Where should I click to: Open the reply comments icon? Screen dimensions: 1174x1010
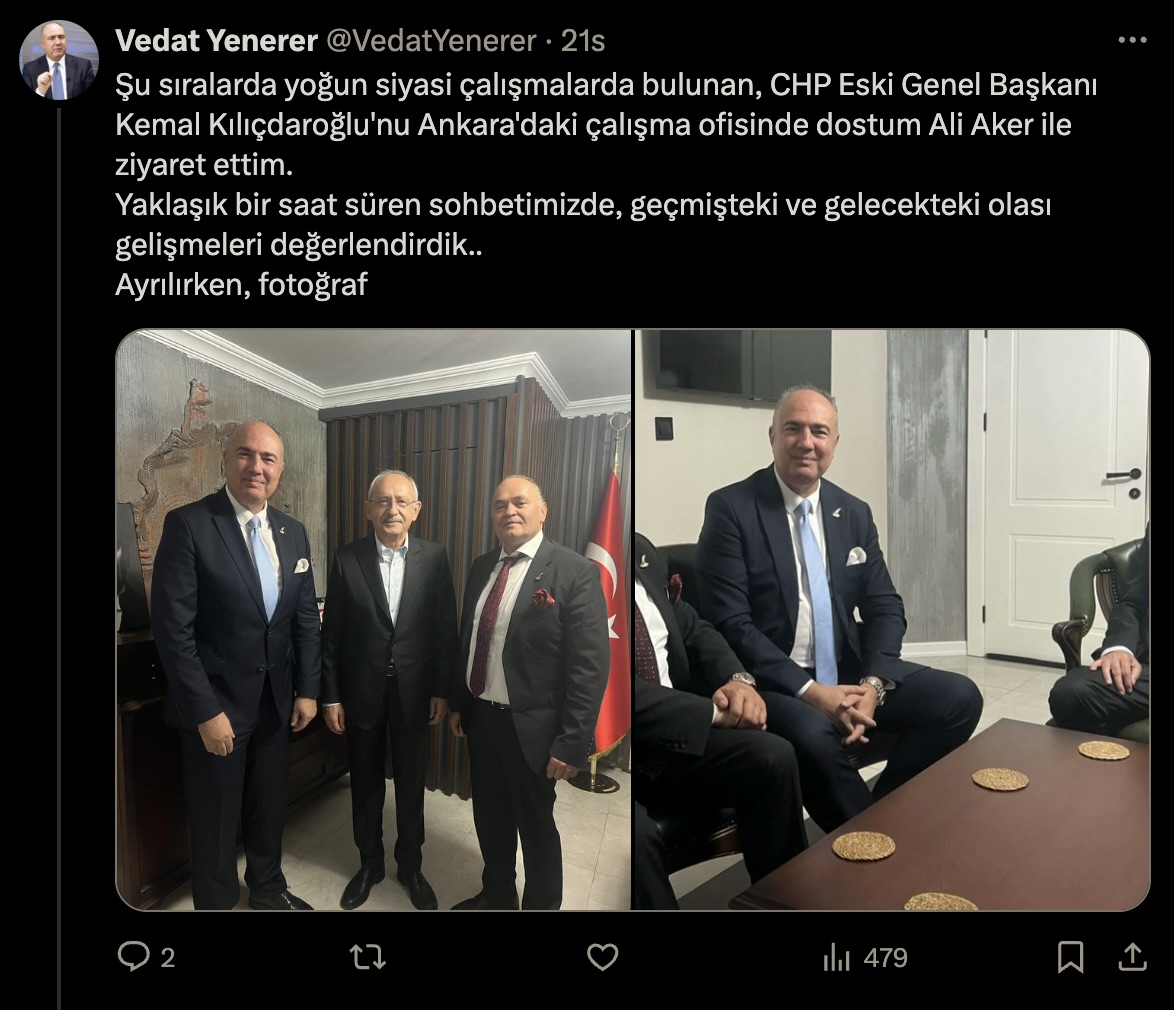tap(134, 957)
